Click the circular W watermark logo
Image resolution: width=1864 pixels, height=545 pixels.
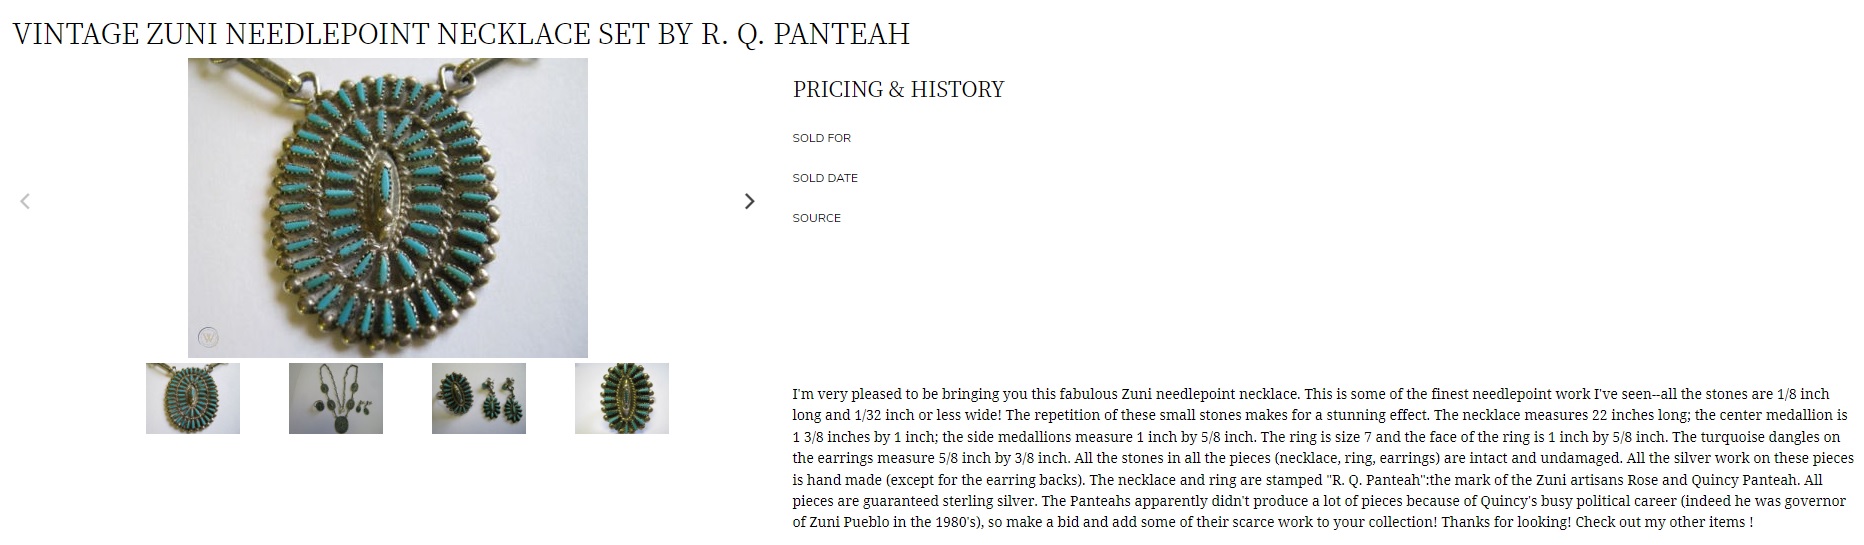point(208,337)
